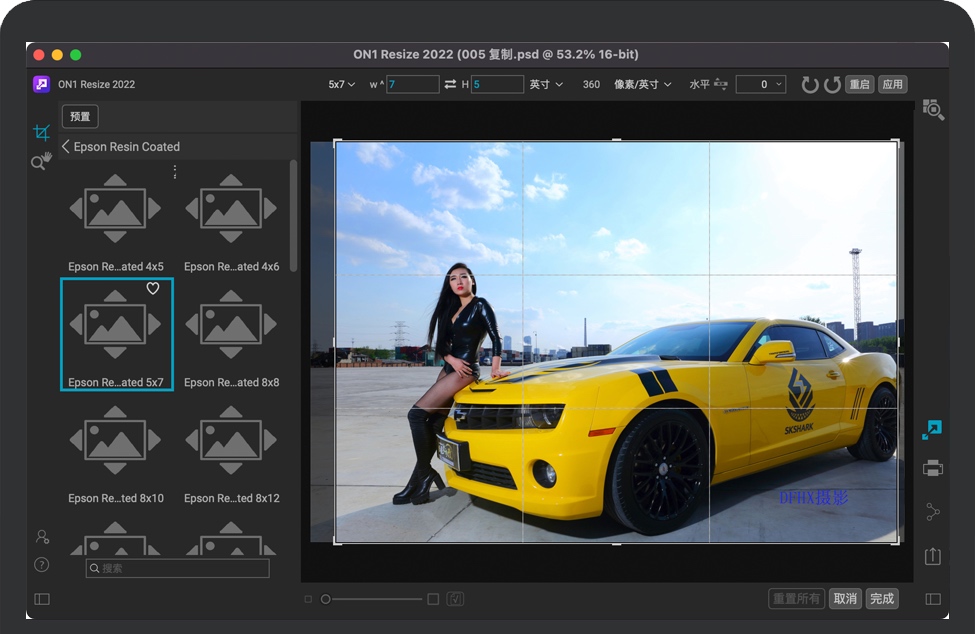Open the Print icon in right sidebar
The height and width of the screenshot is (634, 975).
pos(933,468)
